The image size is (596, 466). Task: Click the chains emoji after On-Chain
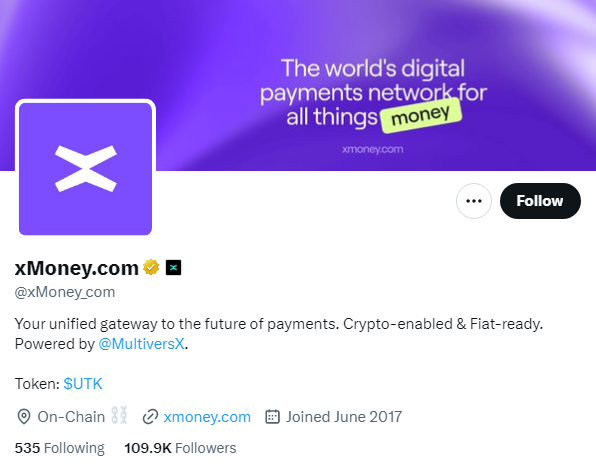119,415
